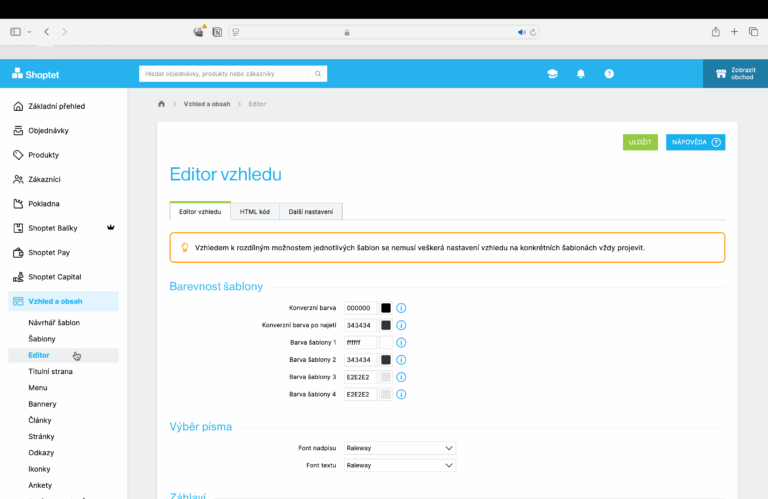Click the Barva šablony 4 hex field
This screenshot has height=499, width=768.
[x=360, y=394]
